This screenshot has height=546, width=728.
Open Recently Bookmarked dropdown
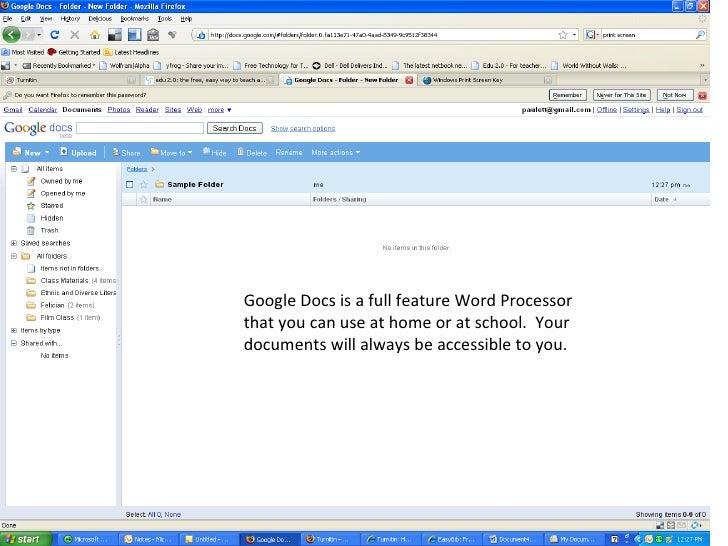pyautogui.click(x=59, y=65)
